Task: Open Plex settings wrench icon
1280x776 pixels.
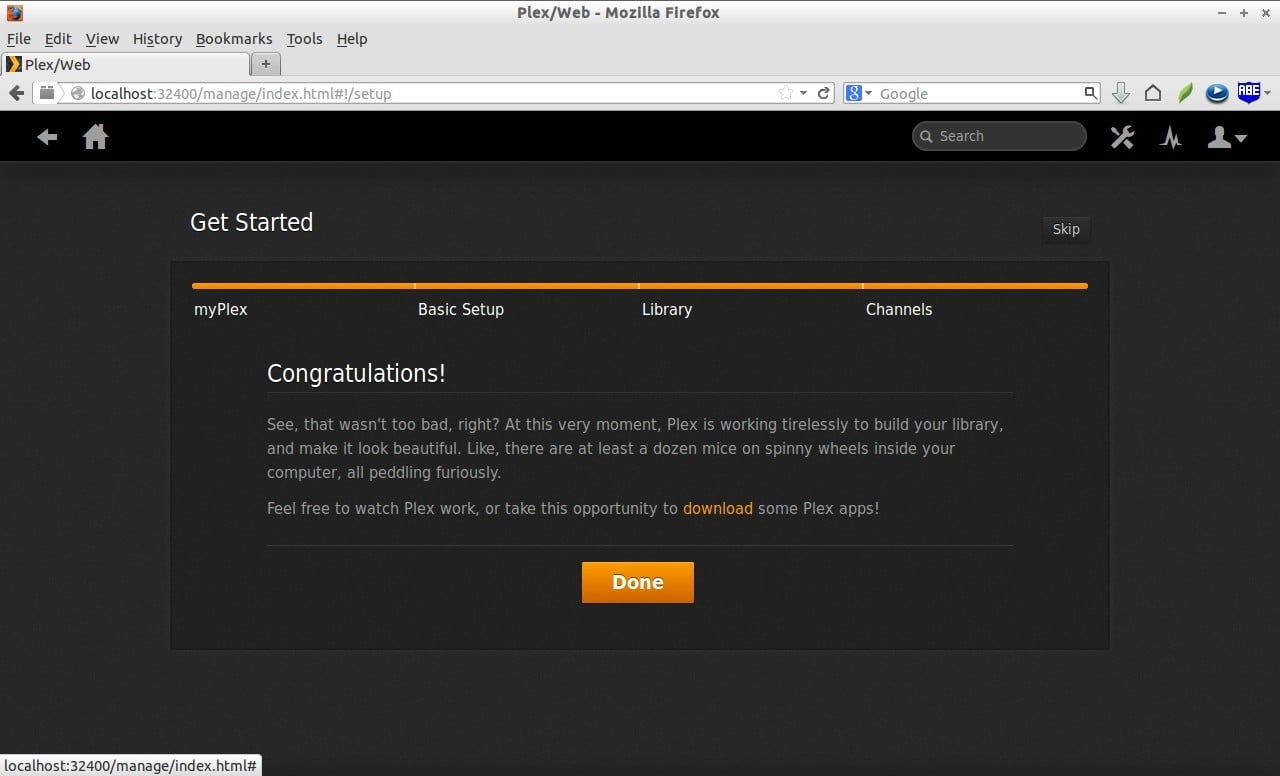Action: point(1122,137)
